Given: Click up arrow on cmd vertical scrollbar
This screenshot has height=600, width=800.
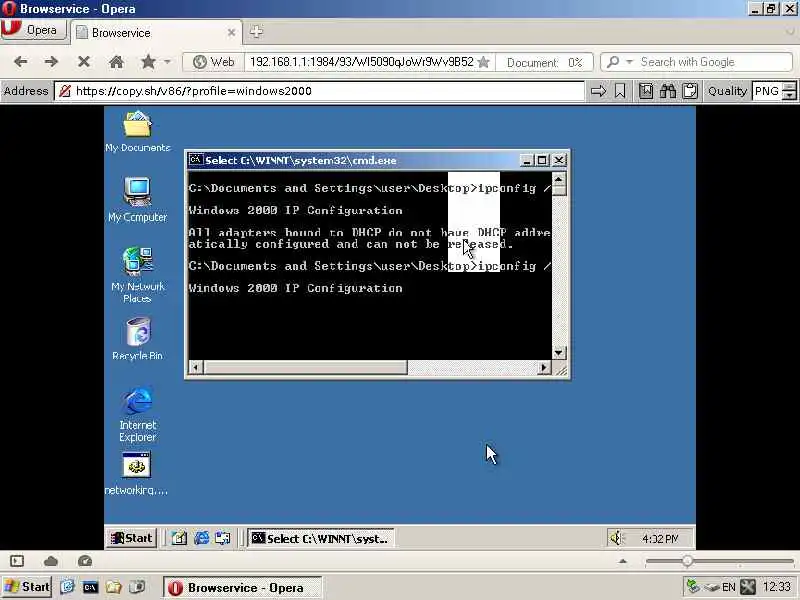Looking at the screenshot, I should tap(559, 180).
